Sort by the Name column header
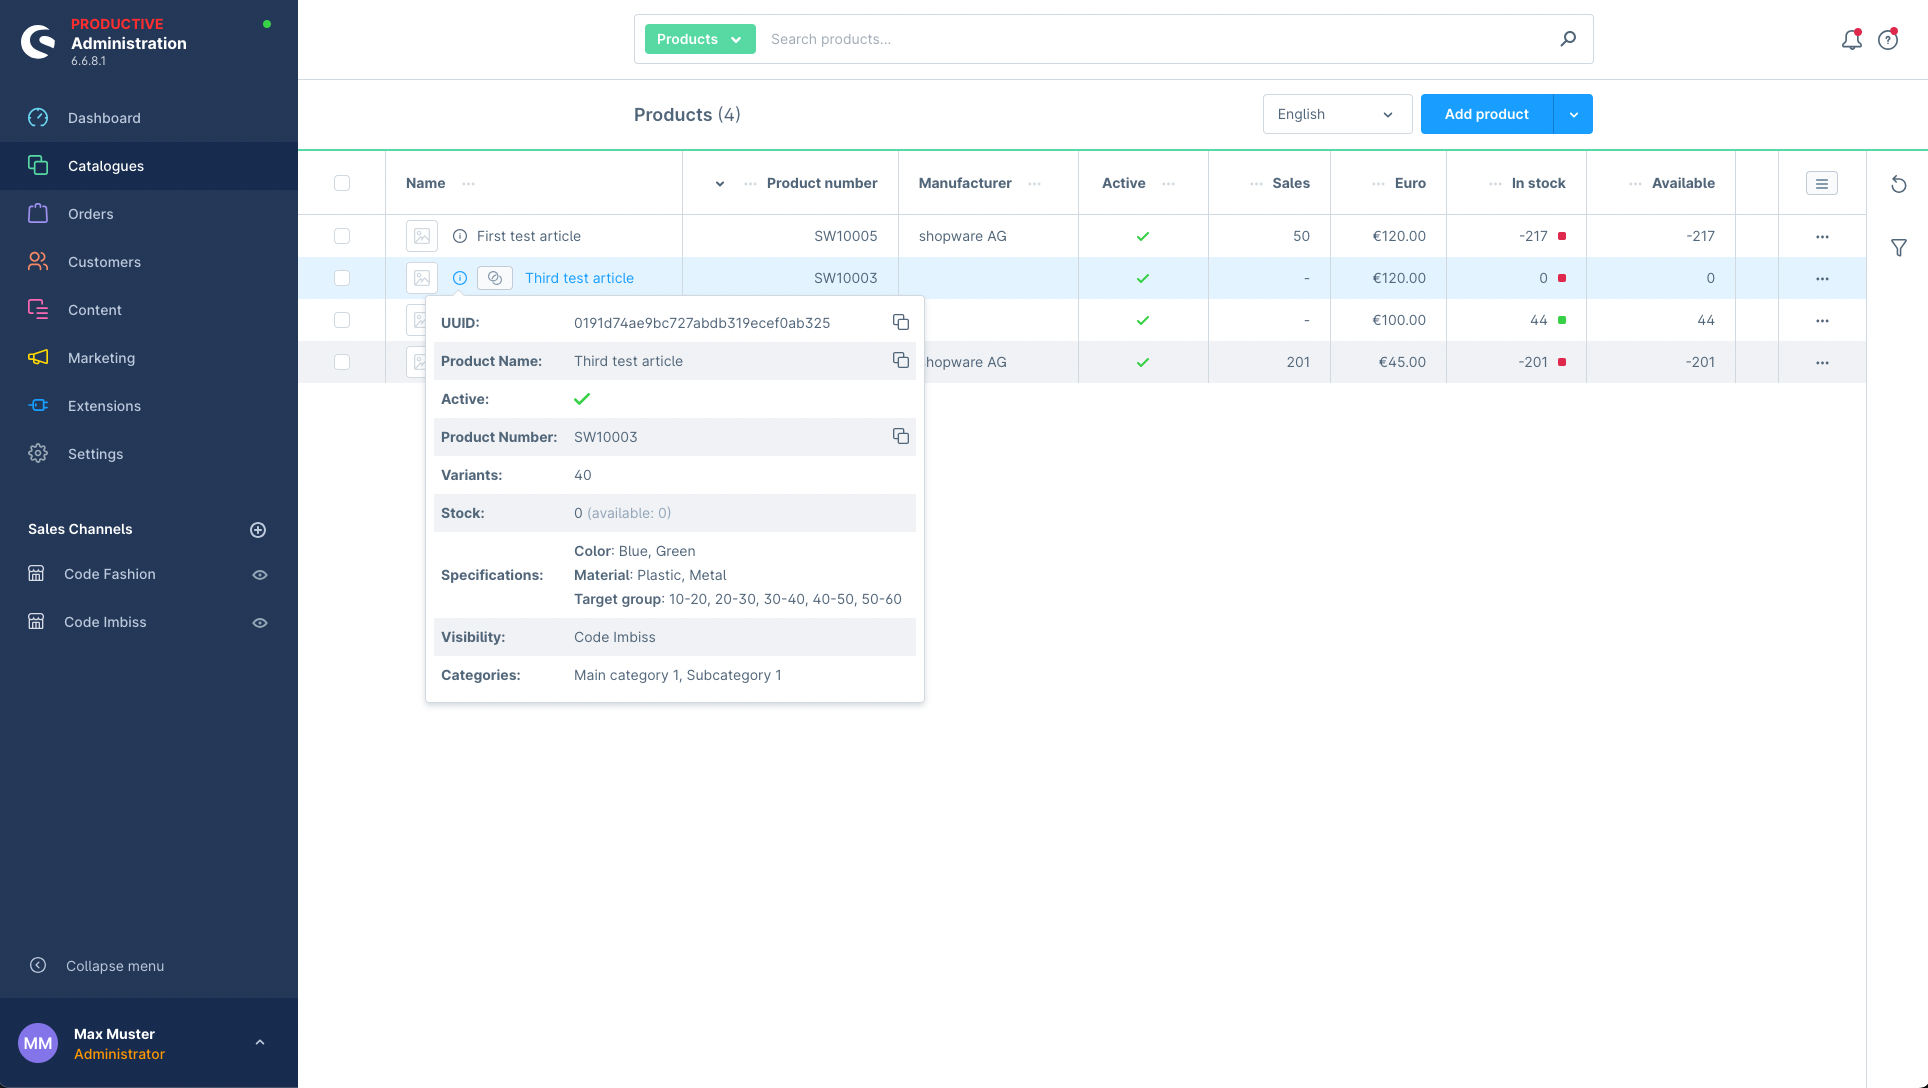 (x=425, y=183)
